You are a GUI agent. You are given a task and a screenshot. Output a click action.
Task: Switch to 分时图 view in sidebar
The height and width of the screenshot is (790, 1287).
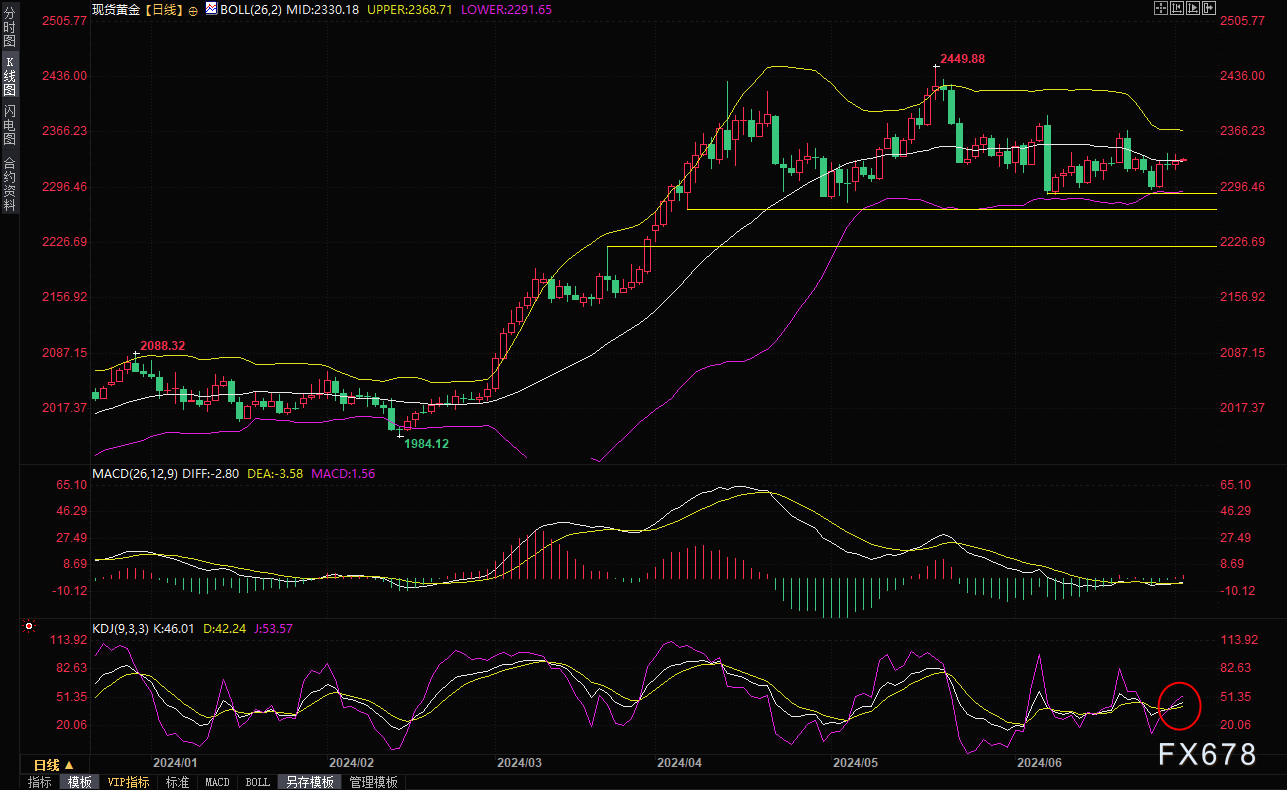click(9, 27)
